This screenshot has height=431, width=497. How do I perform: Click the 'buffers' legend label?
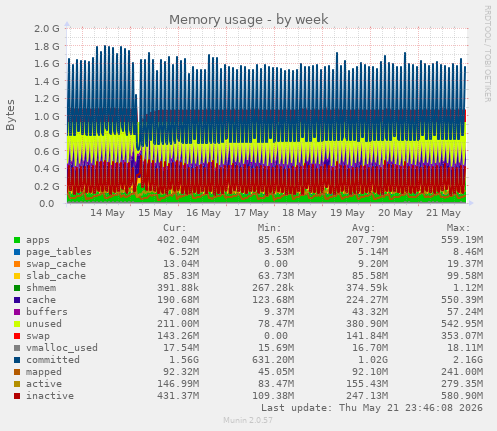click(x=47, y=312)
